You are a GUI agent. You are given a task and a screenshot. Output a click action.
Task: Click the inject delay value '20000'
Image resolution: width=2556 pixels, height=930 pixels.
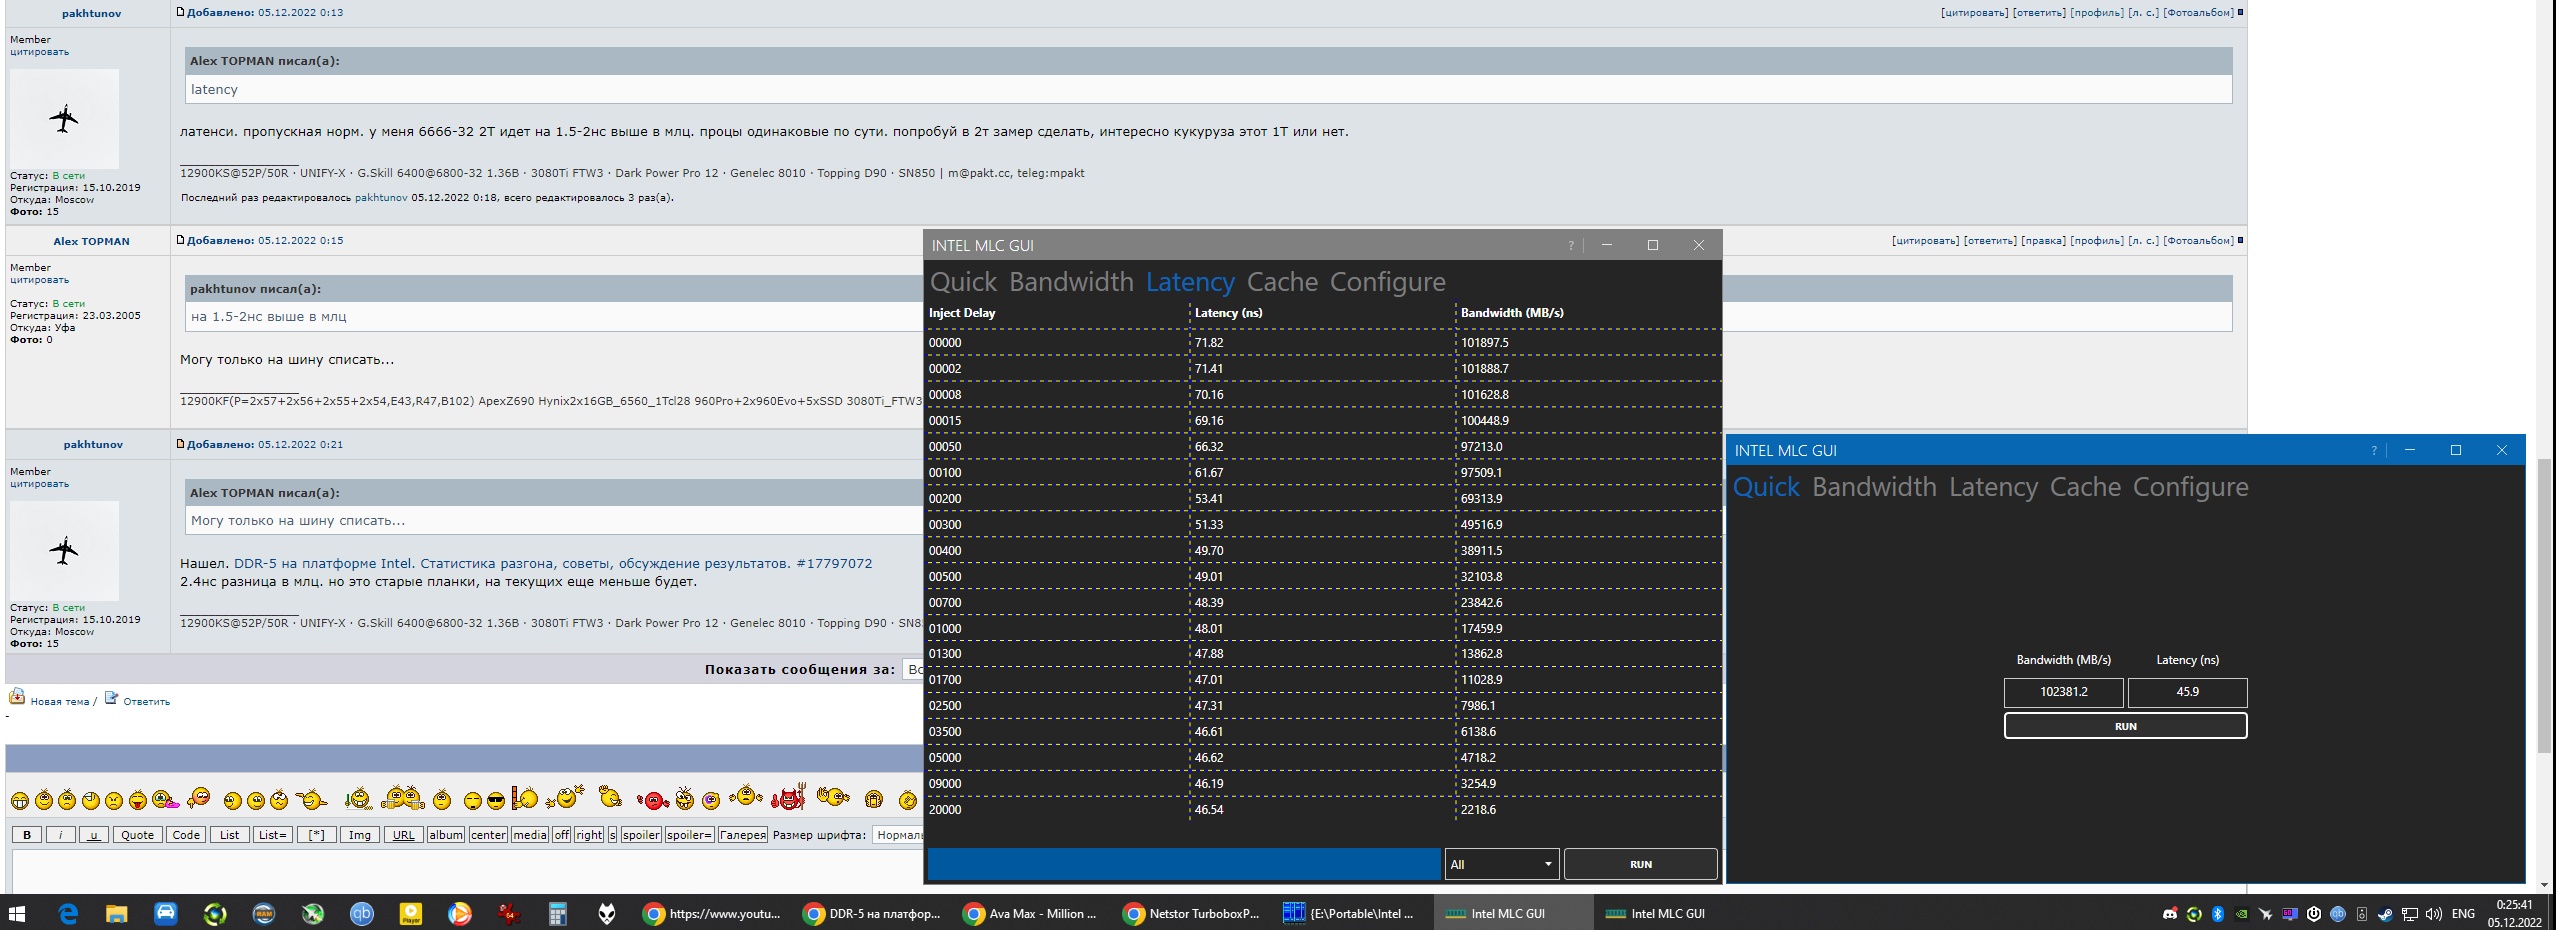point(945,810)
